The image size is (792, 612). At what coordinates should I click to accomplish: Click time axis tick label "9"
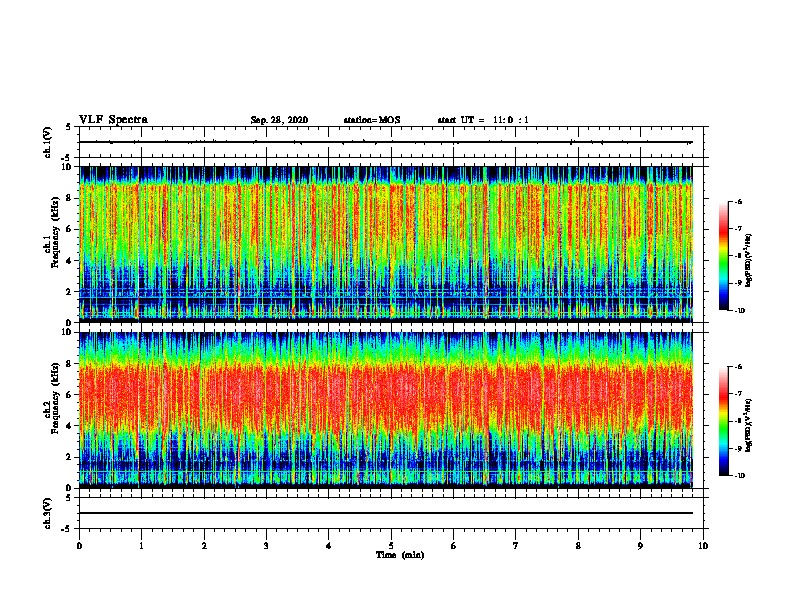coord(640,546)
